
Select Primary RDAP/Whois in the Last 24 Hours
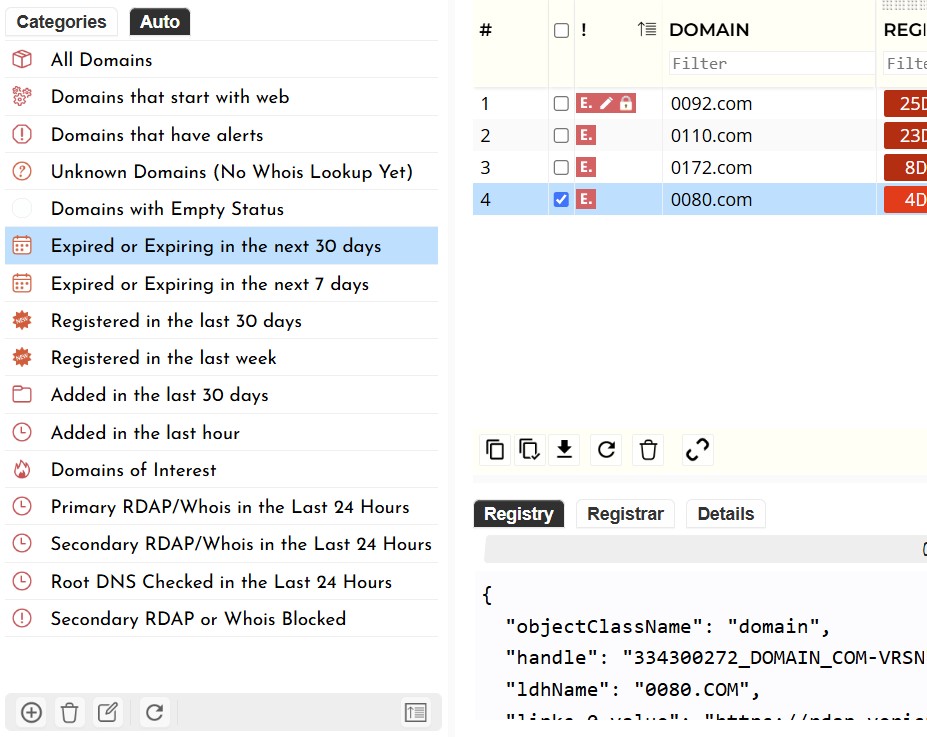point(221,507)
